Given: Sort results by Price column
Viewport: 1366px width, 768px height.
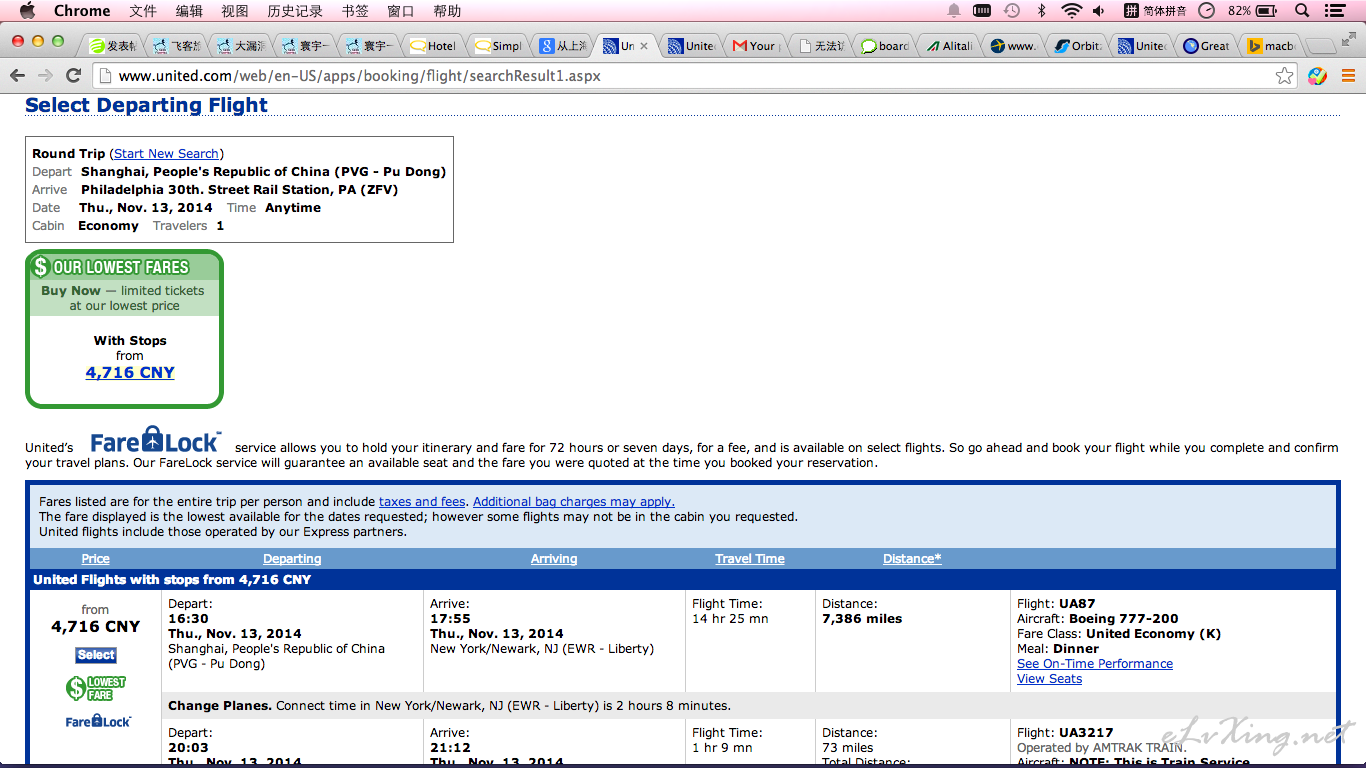Looking at the screenshot, I should [96, 559].
